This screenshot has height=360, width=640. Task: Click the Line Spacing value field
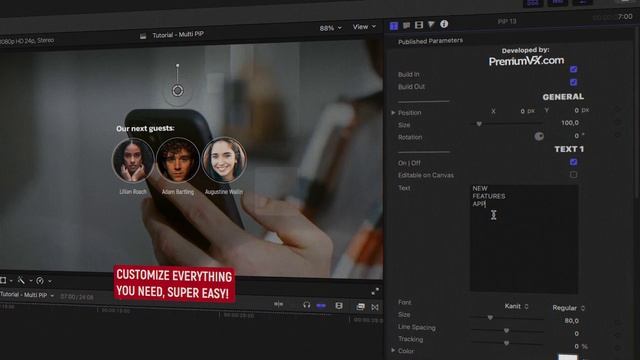[576, 333]
